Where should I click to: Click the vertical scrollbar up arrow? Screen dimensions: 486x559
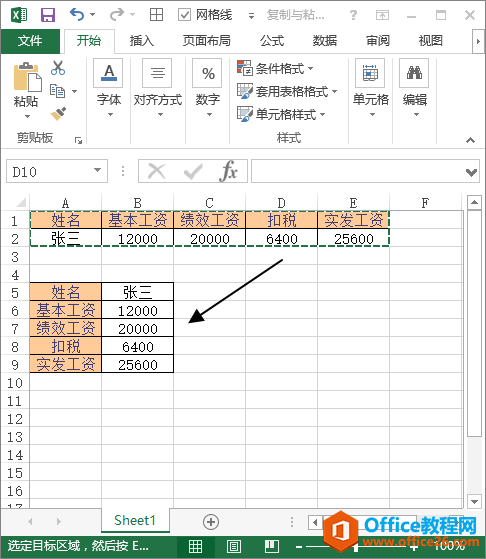(x=474, y=202)
